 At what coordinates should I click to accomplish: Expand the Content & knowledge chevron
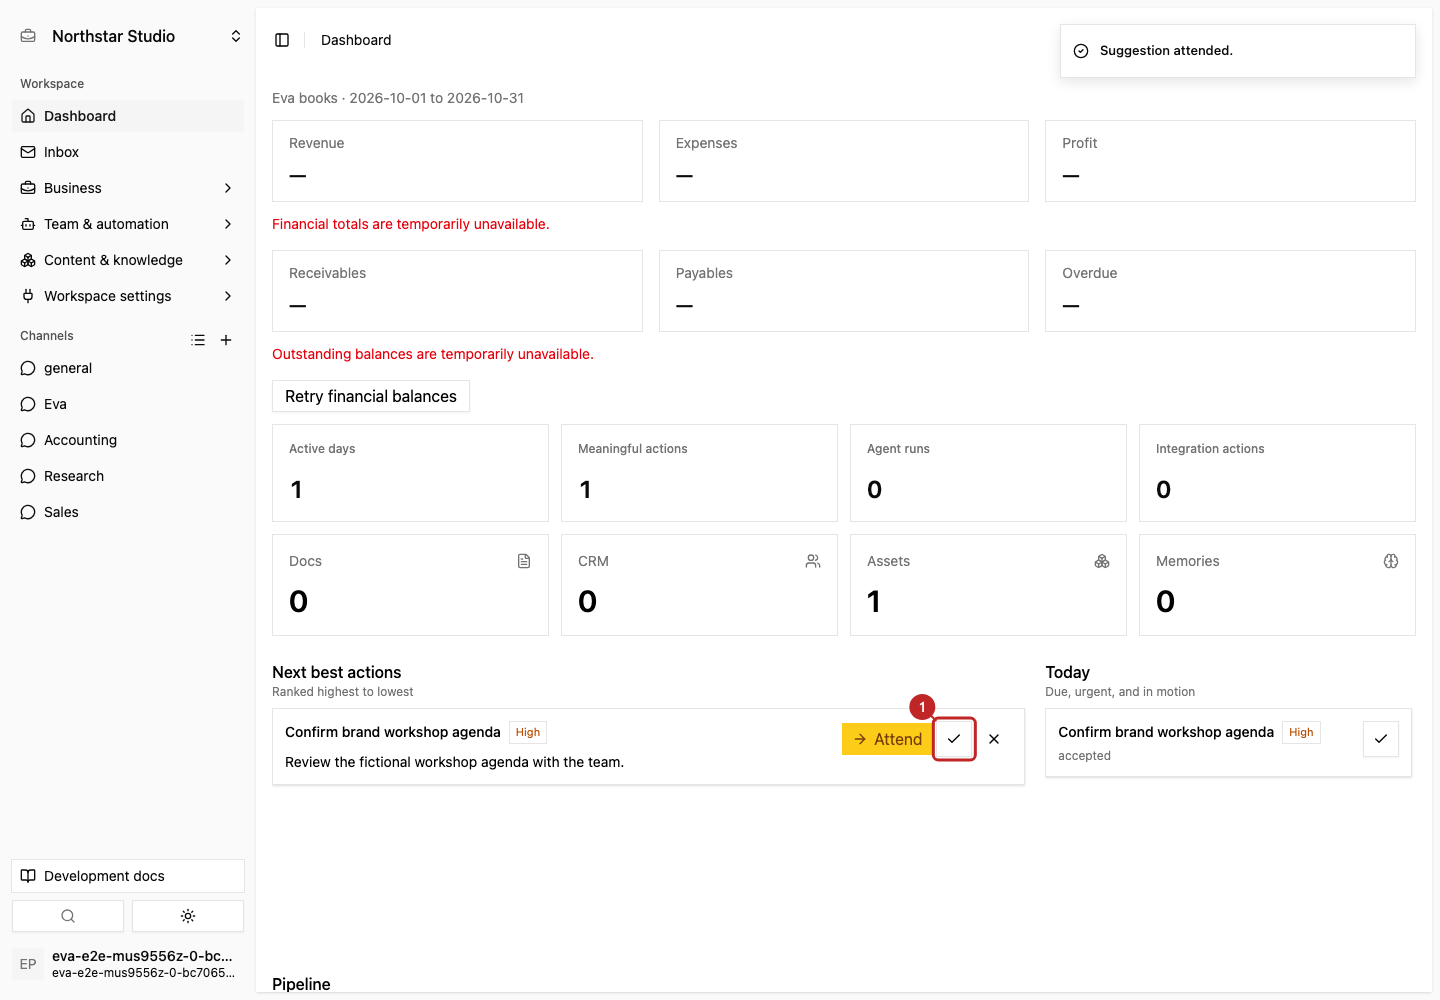pyautogui.click(x=228, y=260)
